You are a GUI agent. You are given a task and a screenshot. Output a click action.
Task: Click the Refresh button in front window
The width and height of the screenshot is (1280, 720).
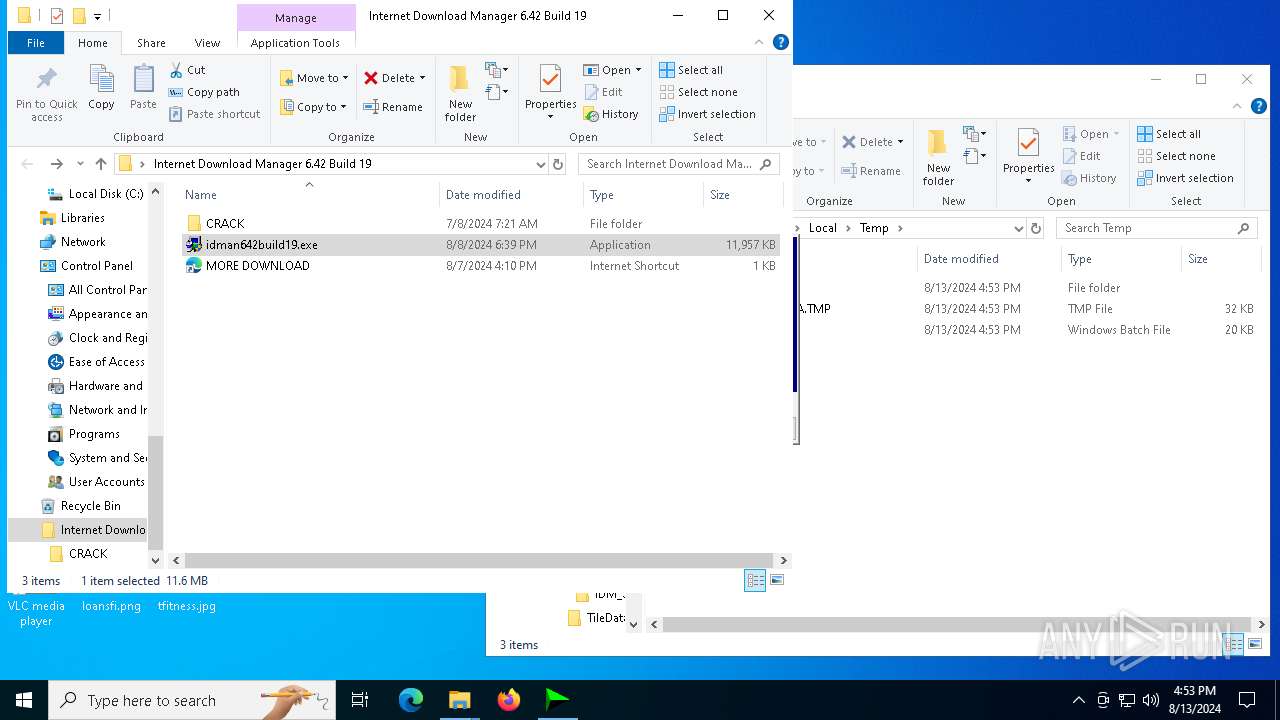[x=558, y=164]
